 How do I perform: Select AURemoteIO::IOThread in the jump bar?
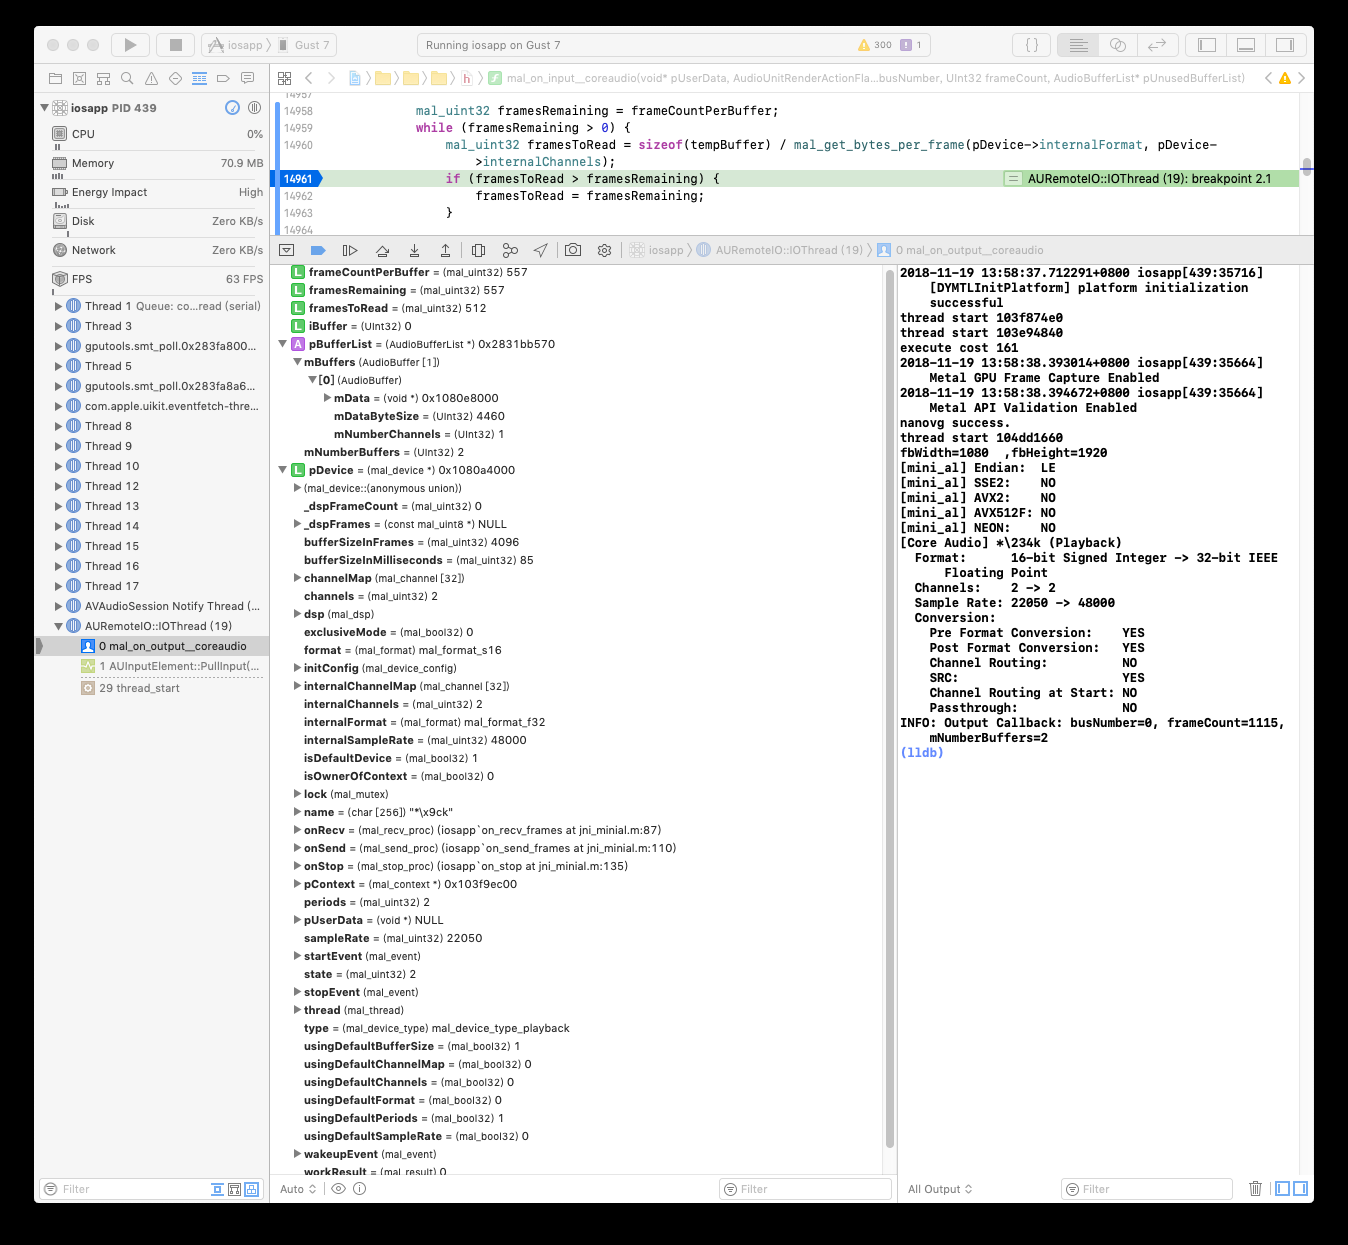(790, 250)
